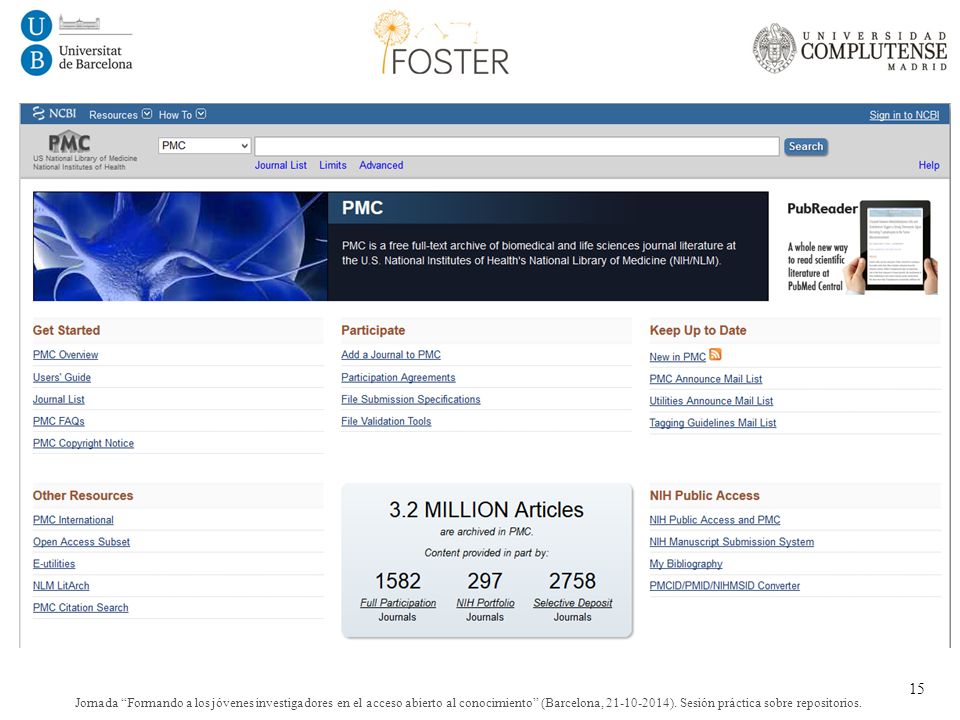Viewport: 960px width, 720px height.
Task: Open Users' Guide link
Action: click(x=62, y=377)
